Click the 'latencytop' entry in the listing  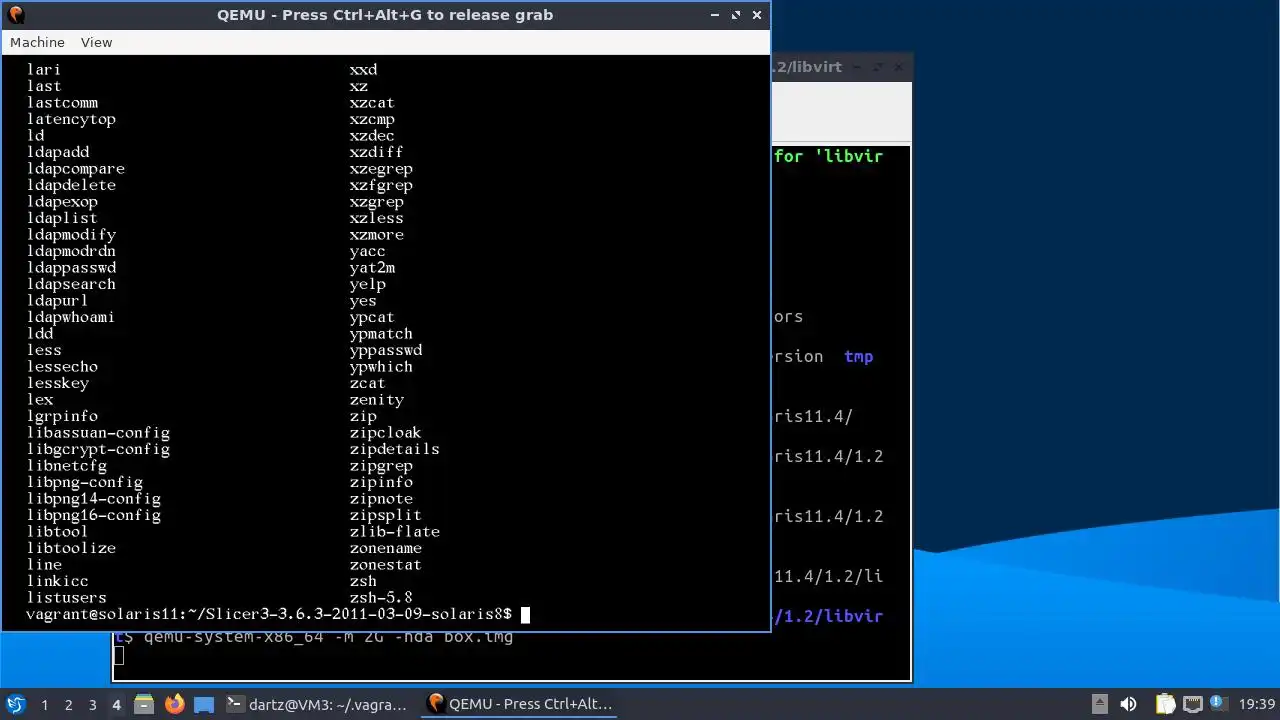71,119
